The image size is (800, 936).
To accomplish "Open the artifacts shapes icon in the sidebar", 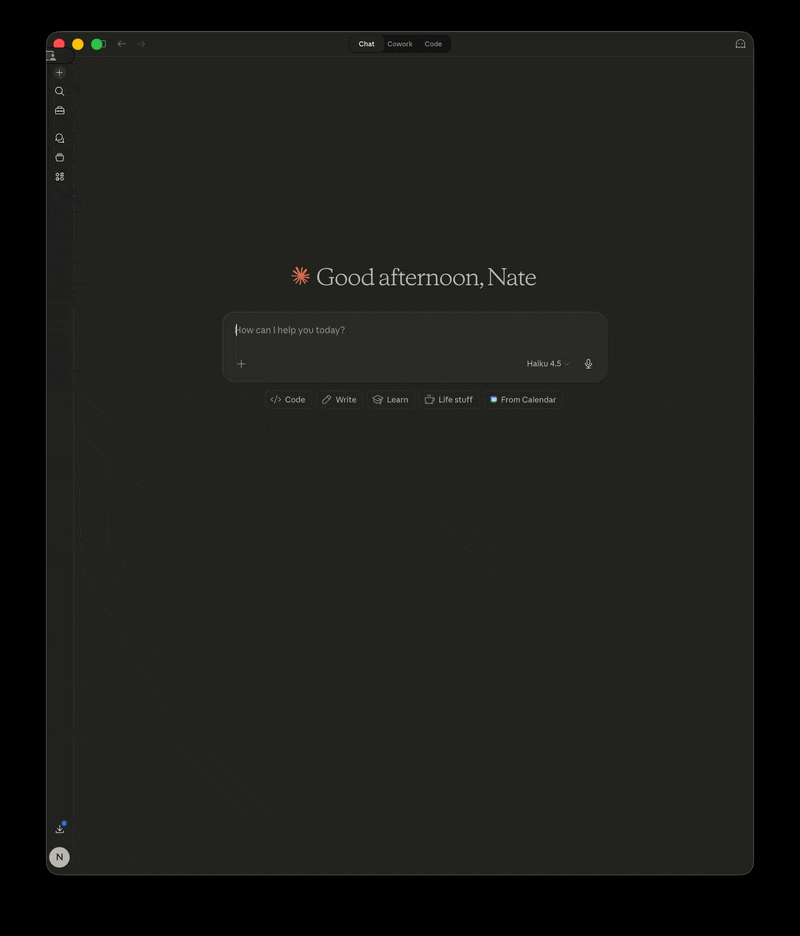I will (x=59, y=177).
